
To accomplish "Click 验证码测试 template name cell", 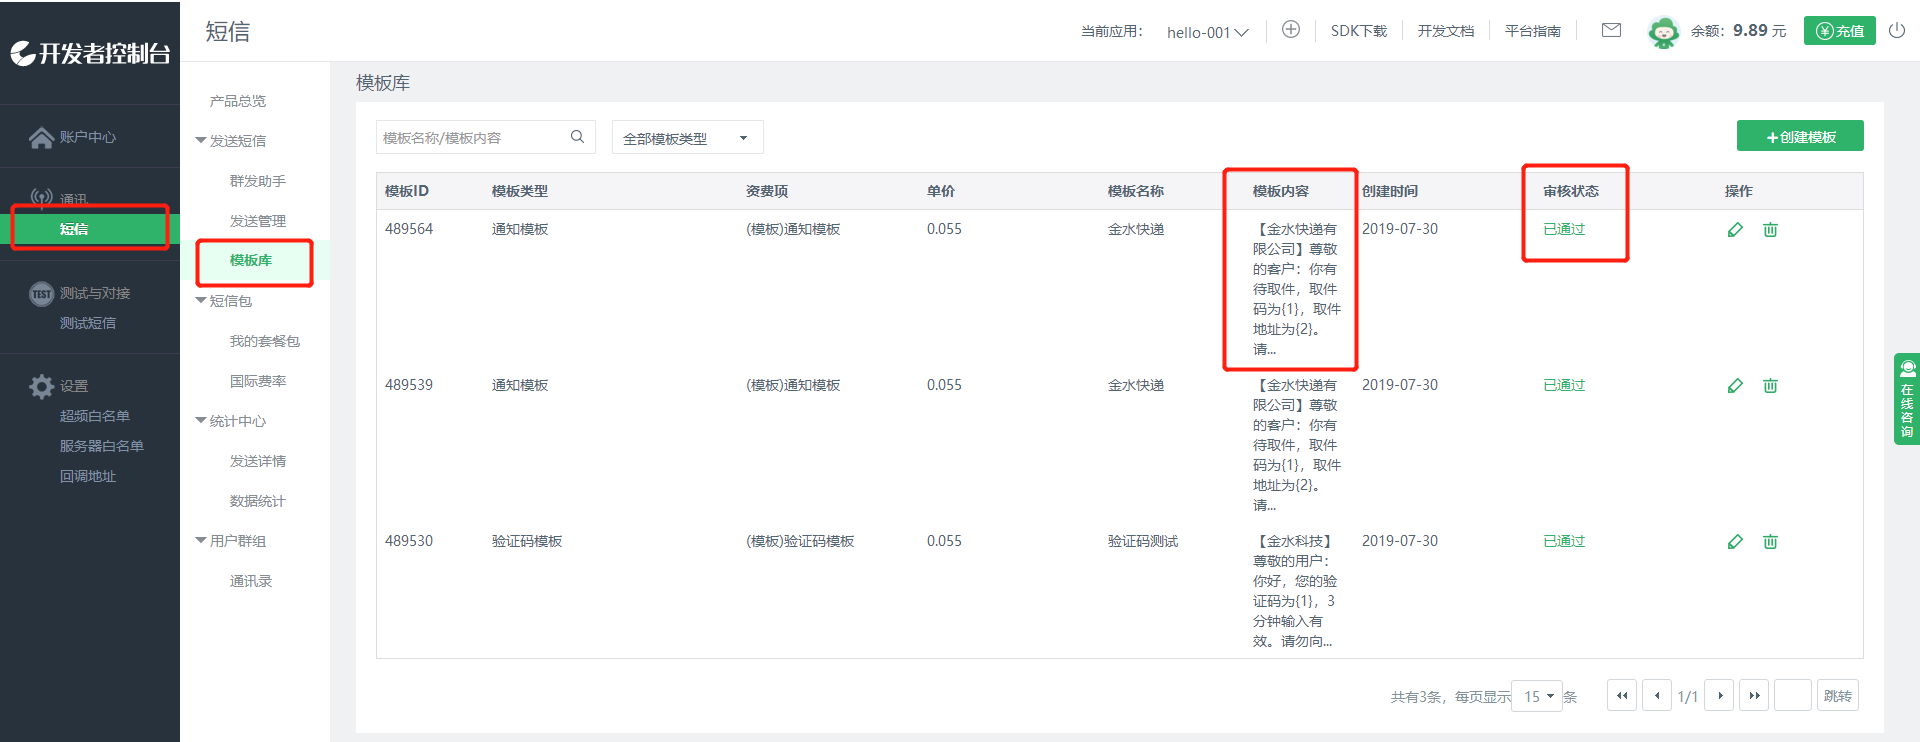I will pos(1143,541).
